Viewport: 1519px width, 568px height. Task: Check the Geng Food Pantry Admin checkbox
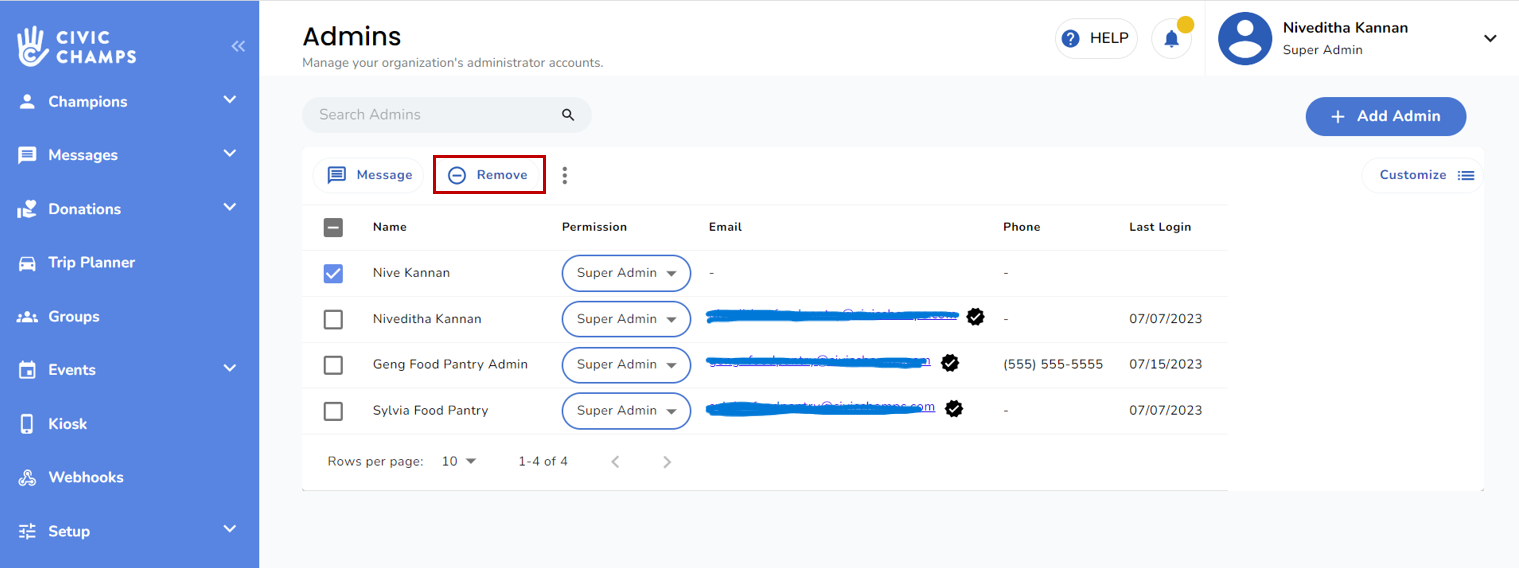[x=334, y=365]
